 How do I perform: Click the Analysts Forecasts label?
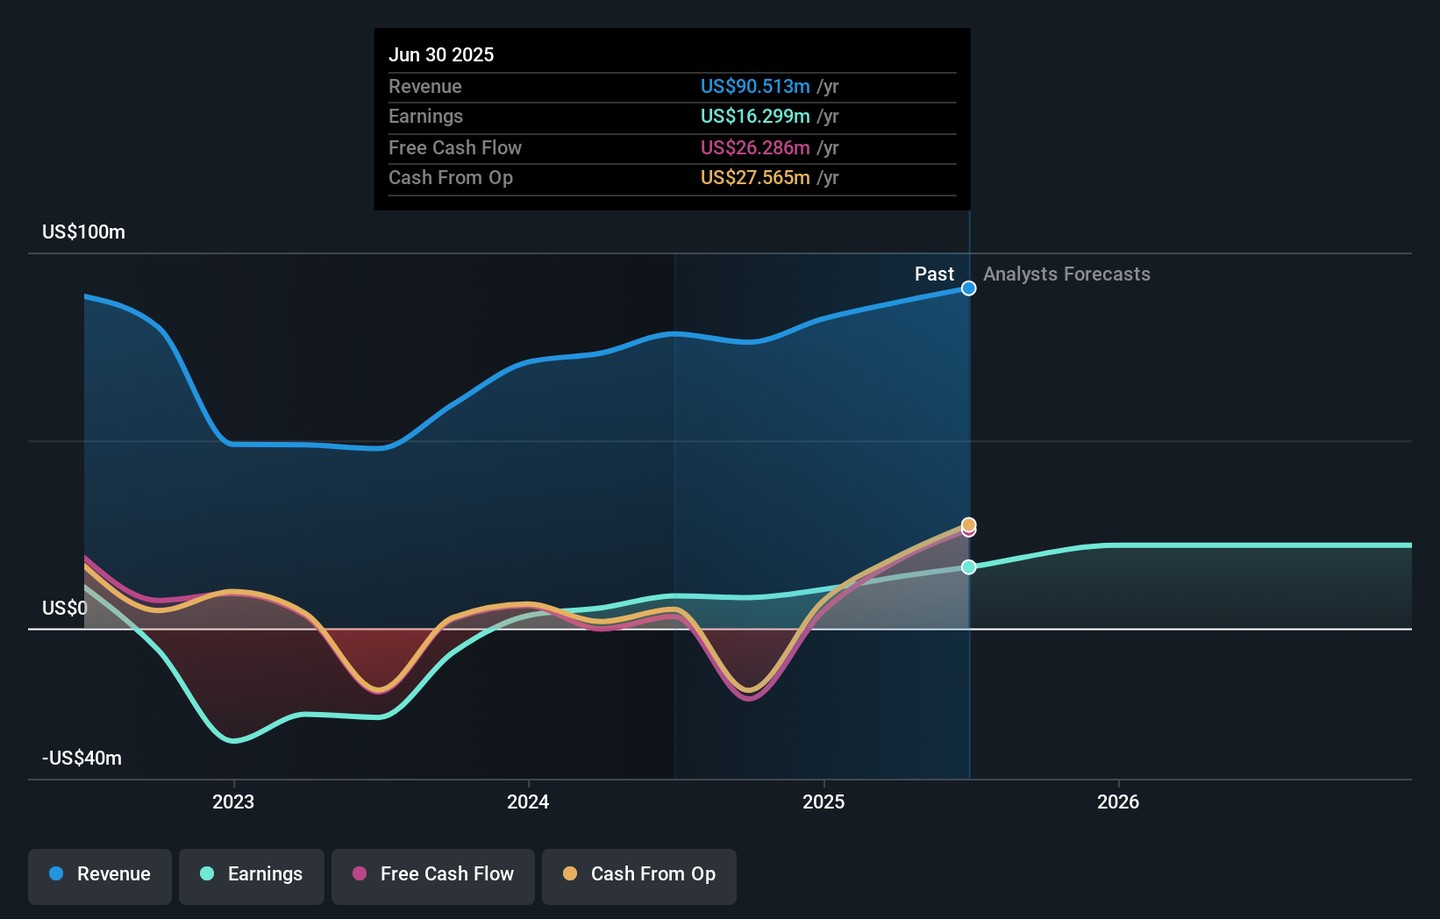point(1066,274)
